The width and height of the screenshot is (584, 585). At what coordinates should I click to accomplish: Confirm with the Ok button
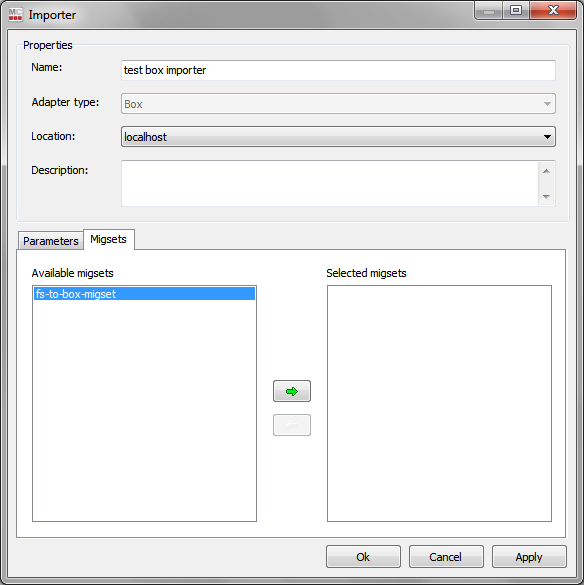pyautogui.click(x=363, y=557)
